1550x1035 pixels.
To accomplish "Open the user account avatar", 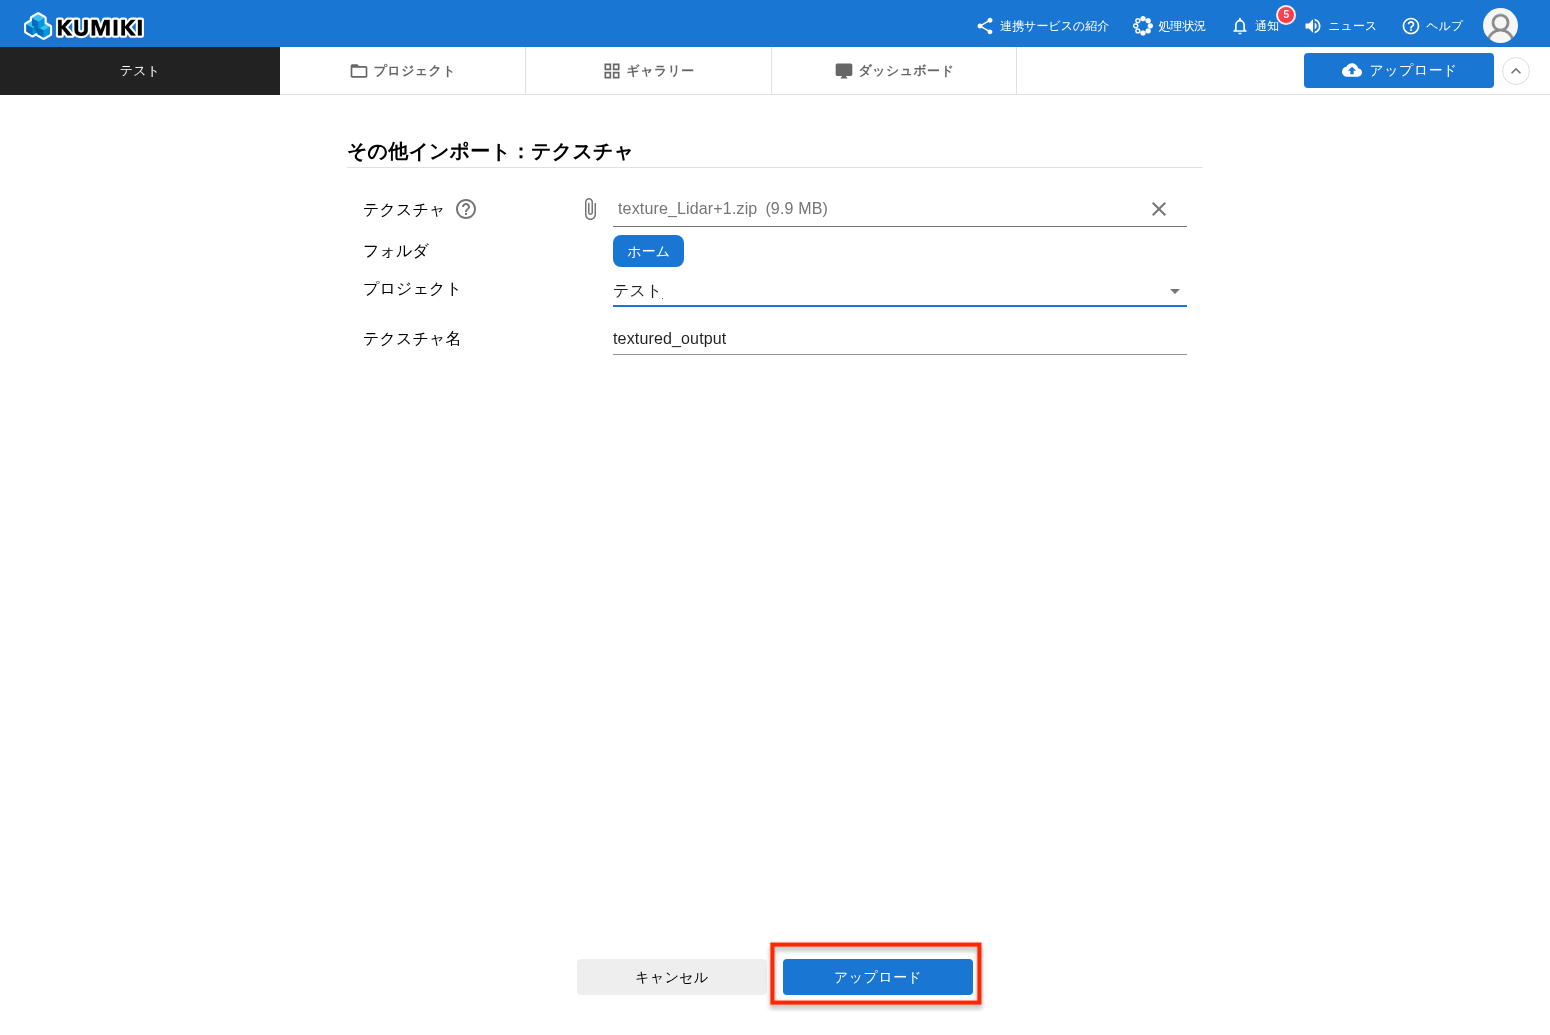I will (x=1500, y=26).
